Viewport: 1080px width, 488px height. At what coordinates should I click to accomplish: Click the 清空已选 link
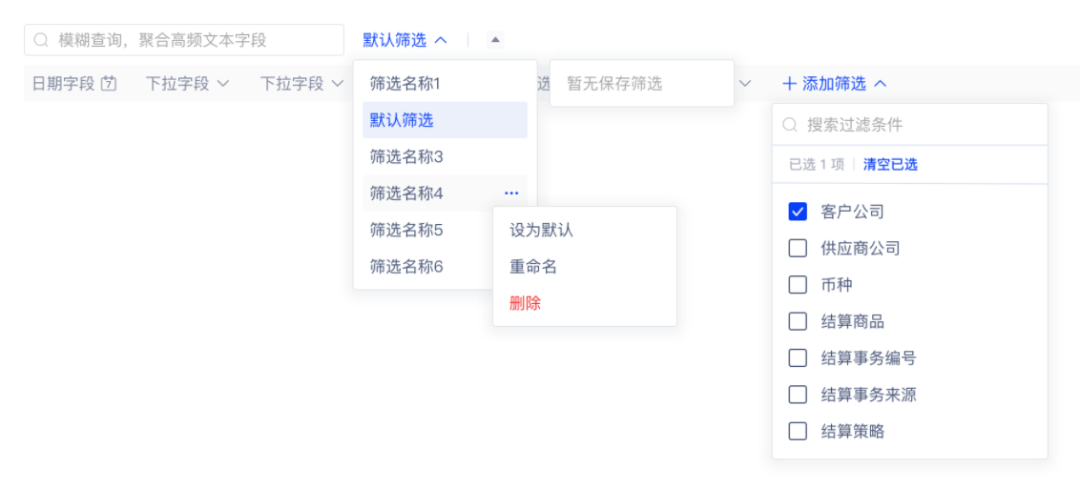click(x=890, y=165)
